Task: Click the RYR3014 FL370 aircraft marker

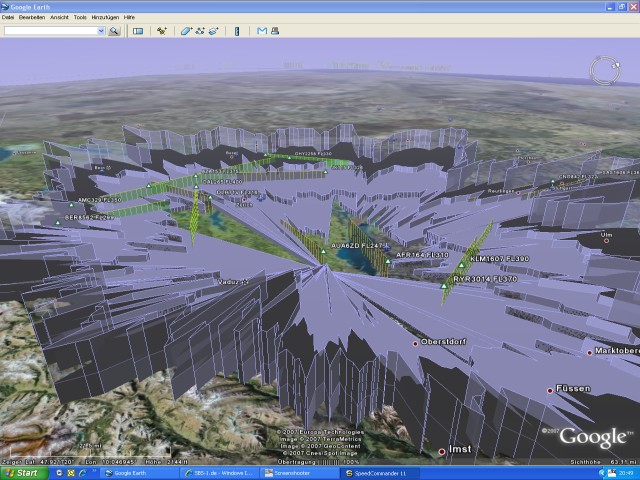Action: tap(444, 286)
